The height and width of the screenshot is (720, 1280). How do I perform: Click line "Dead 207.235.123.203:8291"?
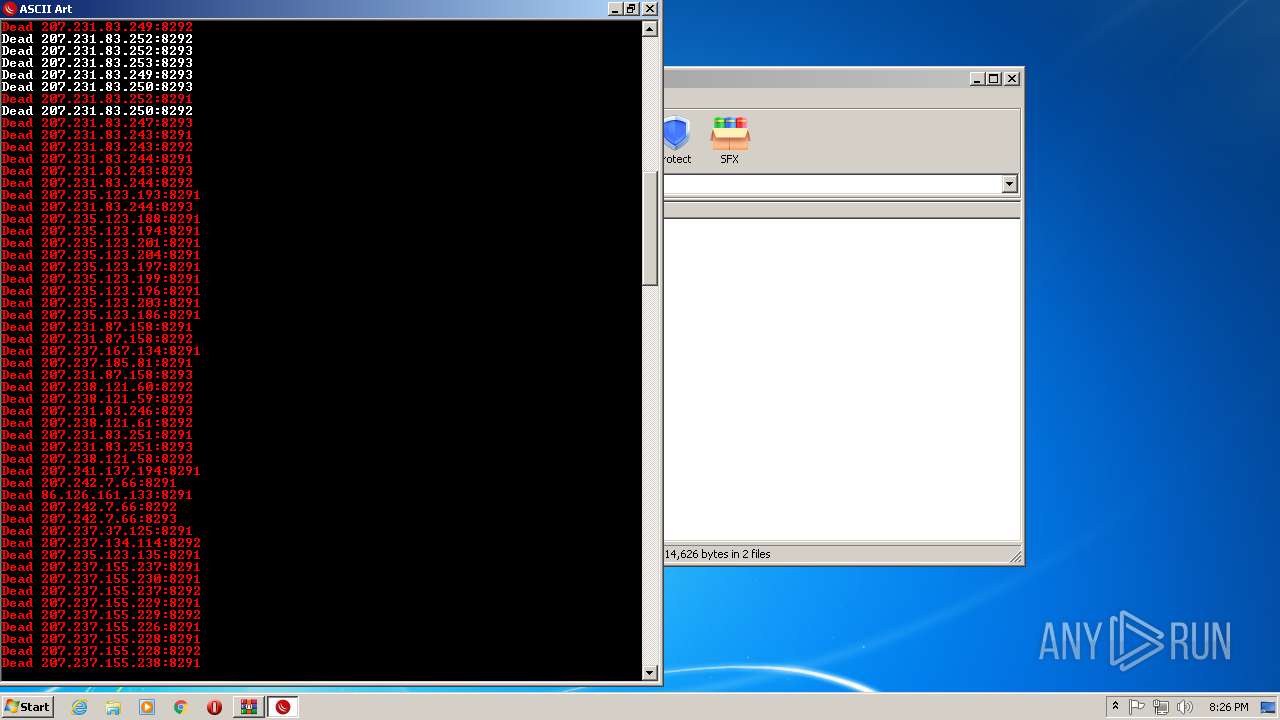[x=101, y=303]
